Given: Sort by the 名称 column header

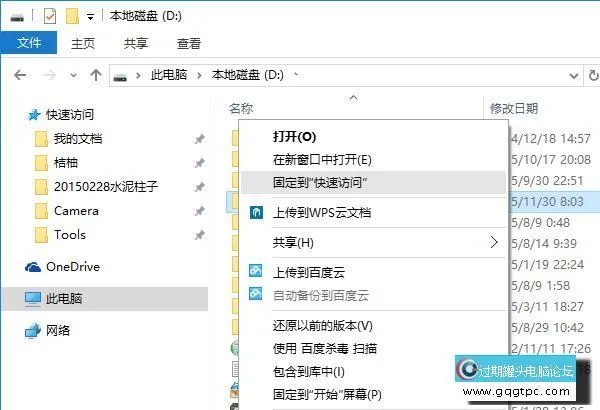Looking at the screenshot, I should (241, 109).
